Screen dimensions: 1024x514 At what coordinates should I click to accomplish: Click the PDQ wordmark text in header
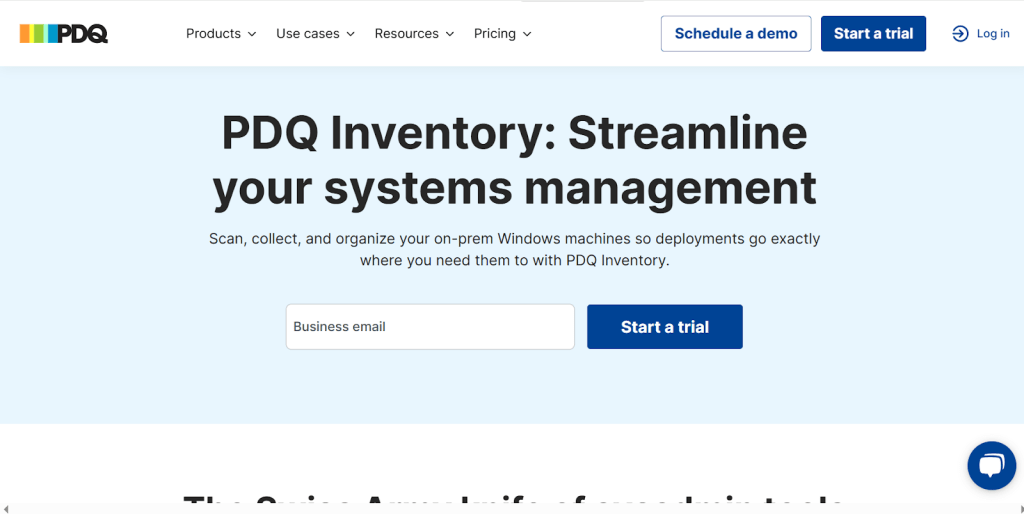coord(83,34)
